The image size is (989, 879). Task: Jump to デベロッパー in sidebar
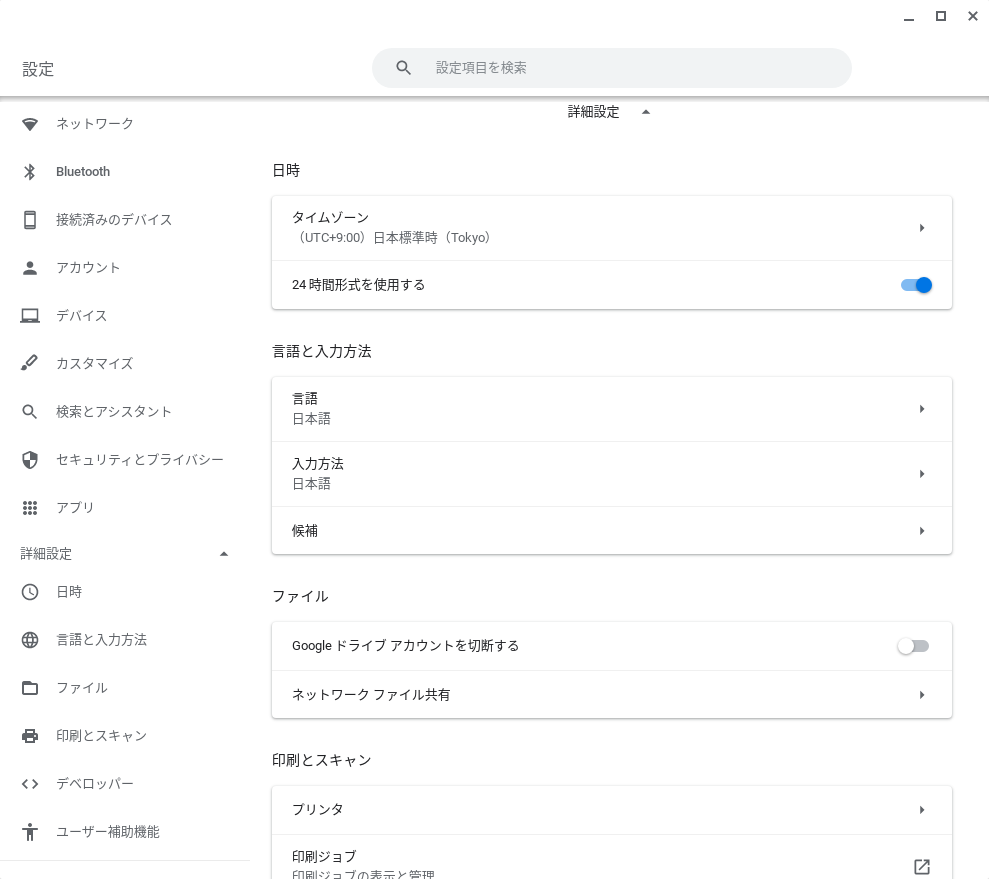95,784
